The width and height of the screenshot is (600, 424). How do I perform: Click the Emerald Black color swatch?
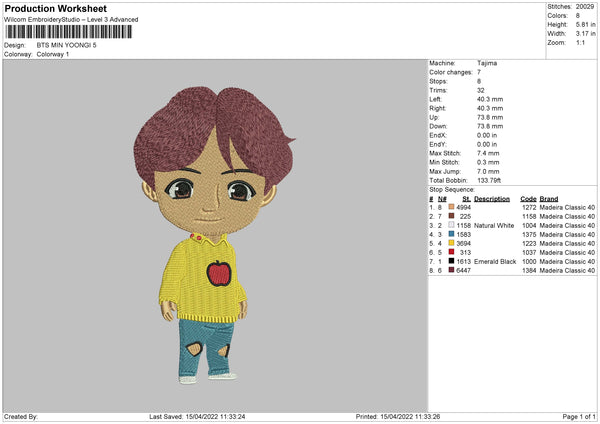[451, 261]
